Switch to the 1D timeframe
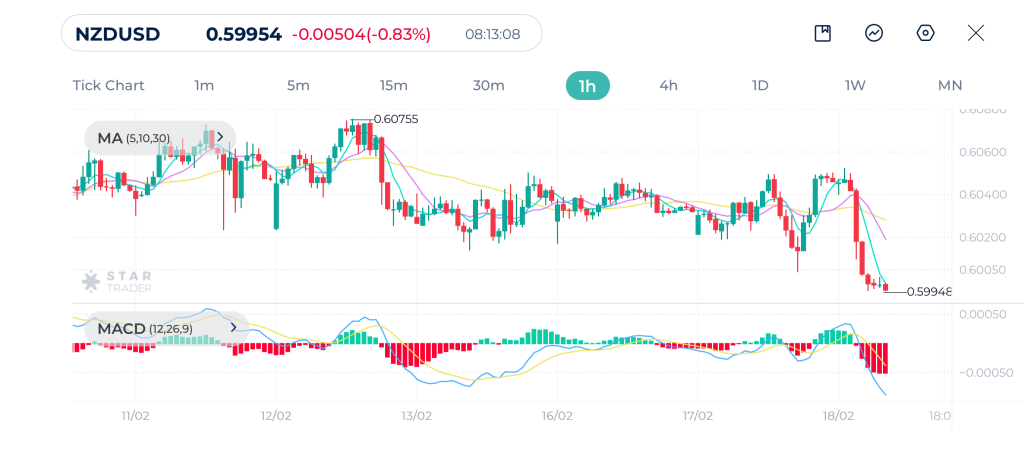Viewport: 1024px width, 471px height. pos(760,86)
